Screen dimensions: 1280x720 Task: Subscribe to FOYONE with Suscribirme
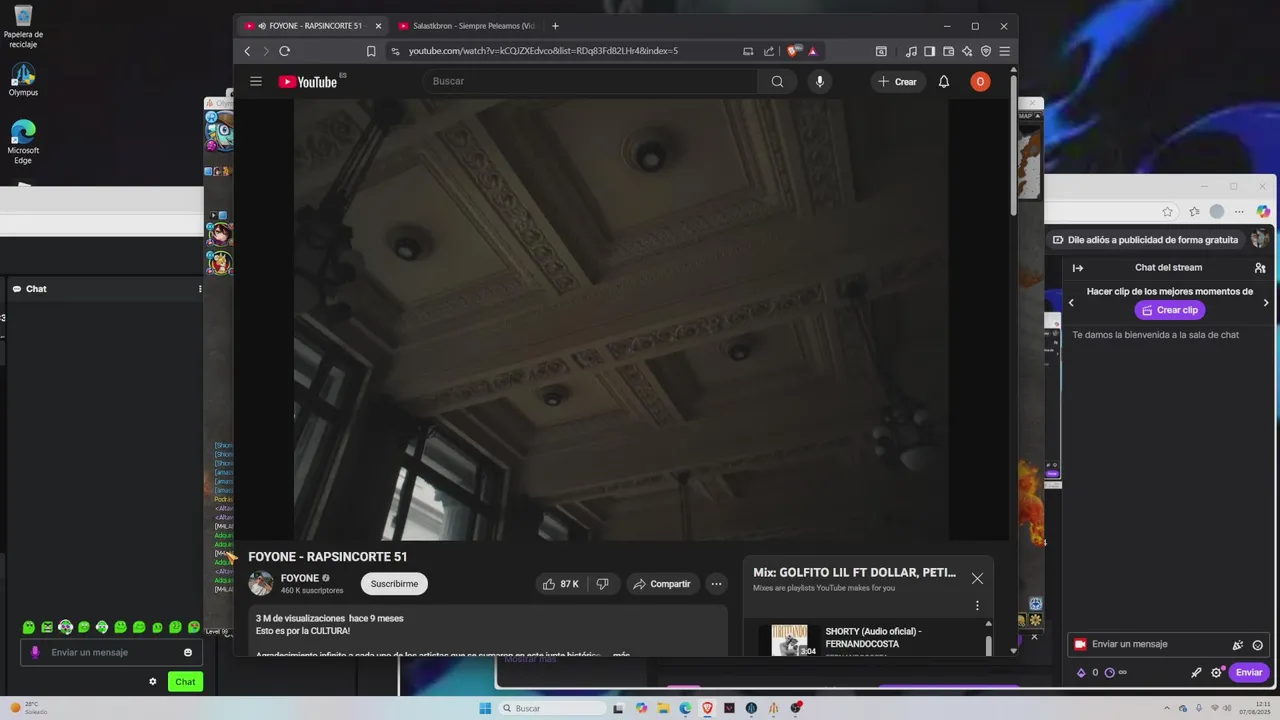click(x=394, y=584)
